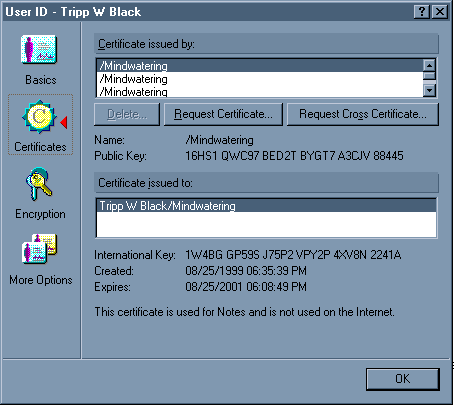Open the More Options cards icon

coord(39,249)
